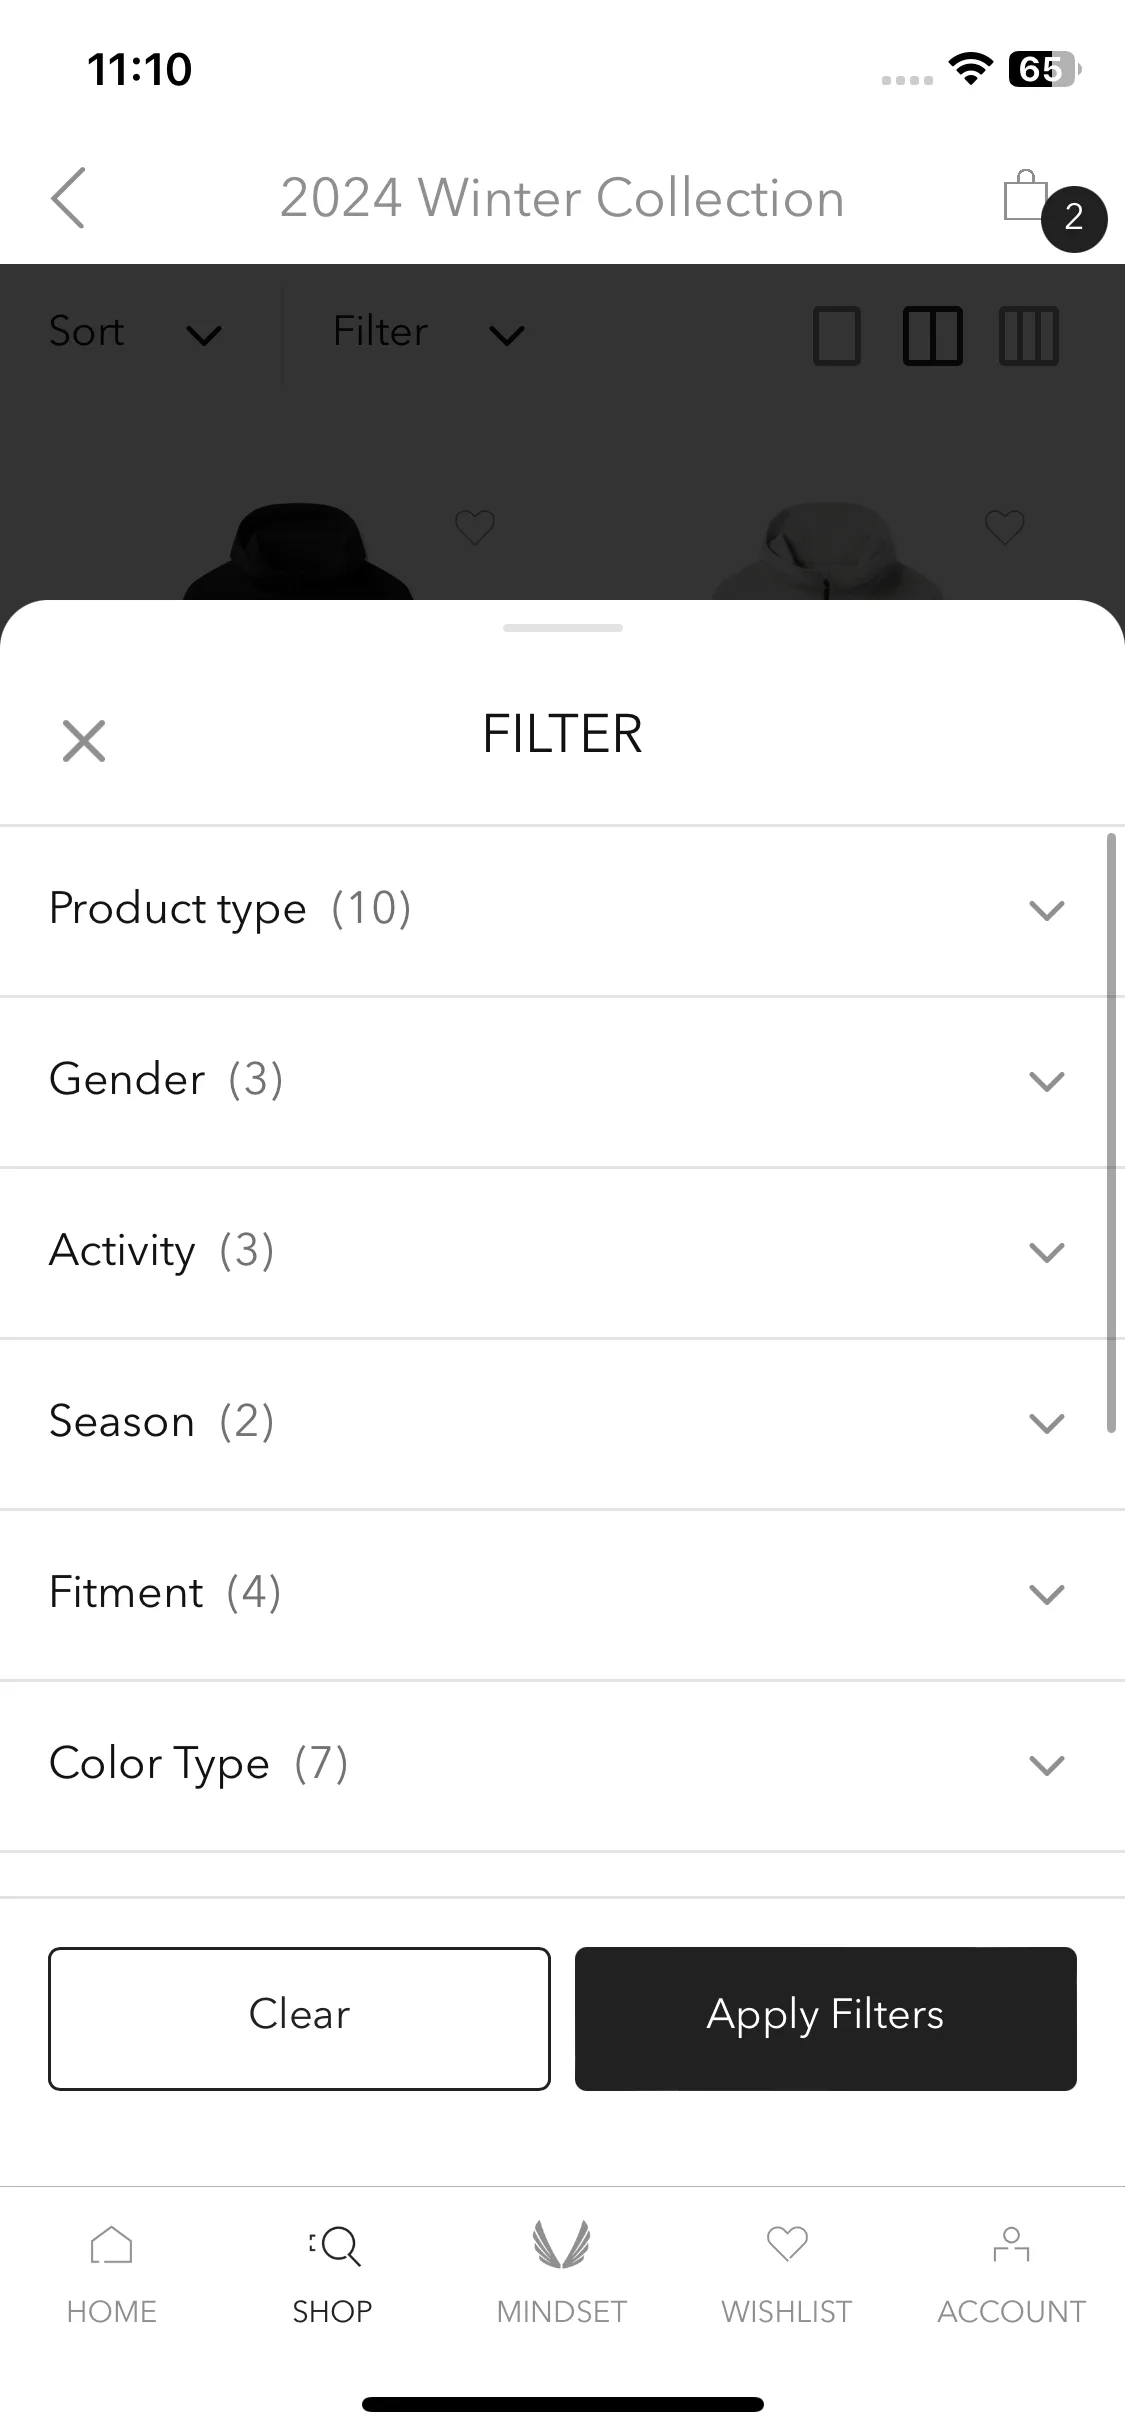Select the two-column grid view icon
Viewport: 1125px width, 2436px height.
pos(933,335)
